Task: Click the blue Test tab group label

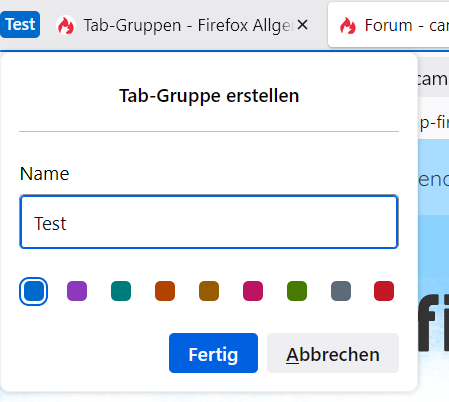Action: pos(20,24)
